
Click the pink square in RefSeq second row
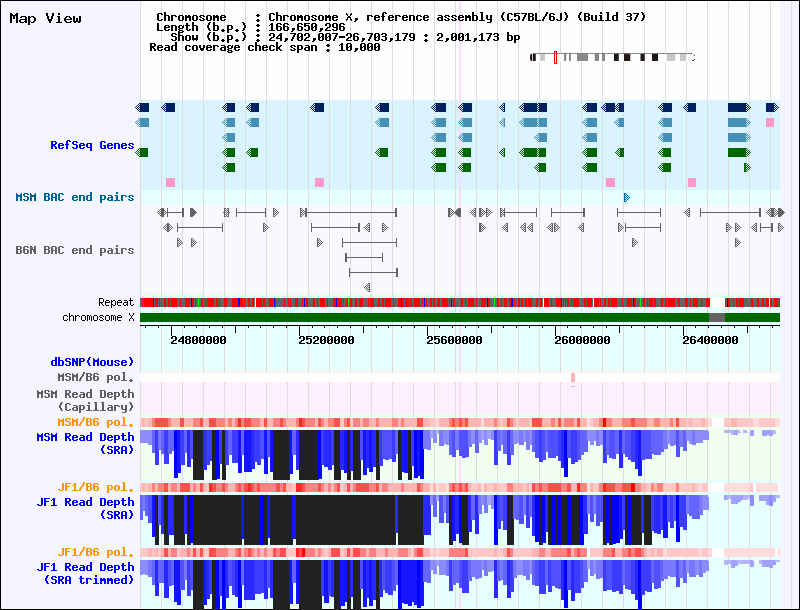click(x=770, y=122)
